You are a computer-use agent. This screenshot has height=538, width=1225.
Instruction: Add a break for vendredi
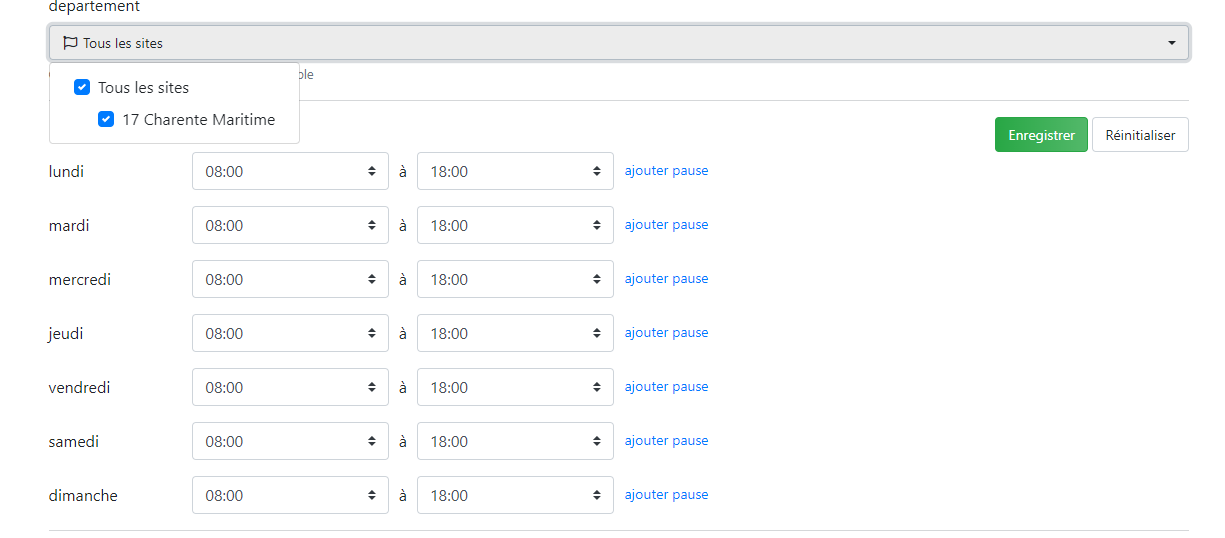click(666, 387)
